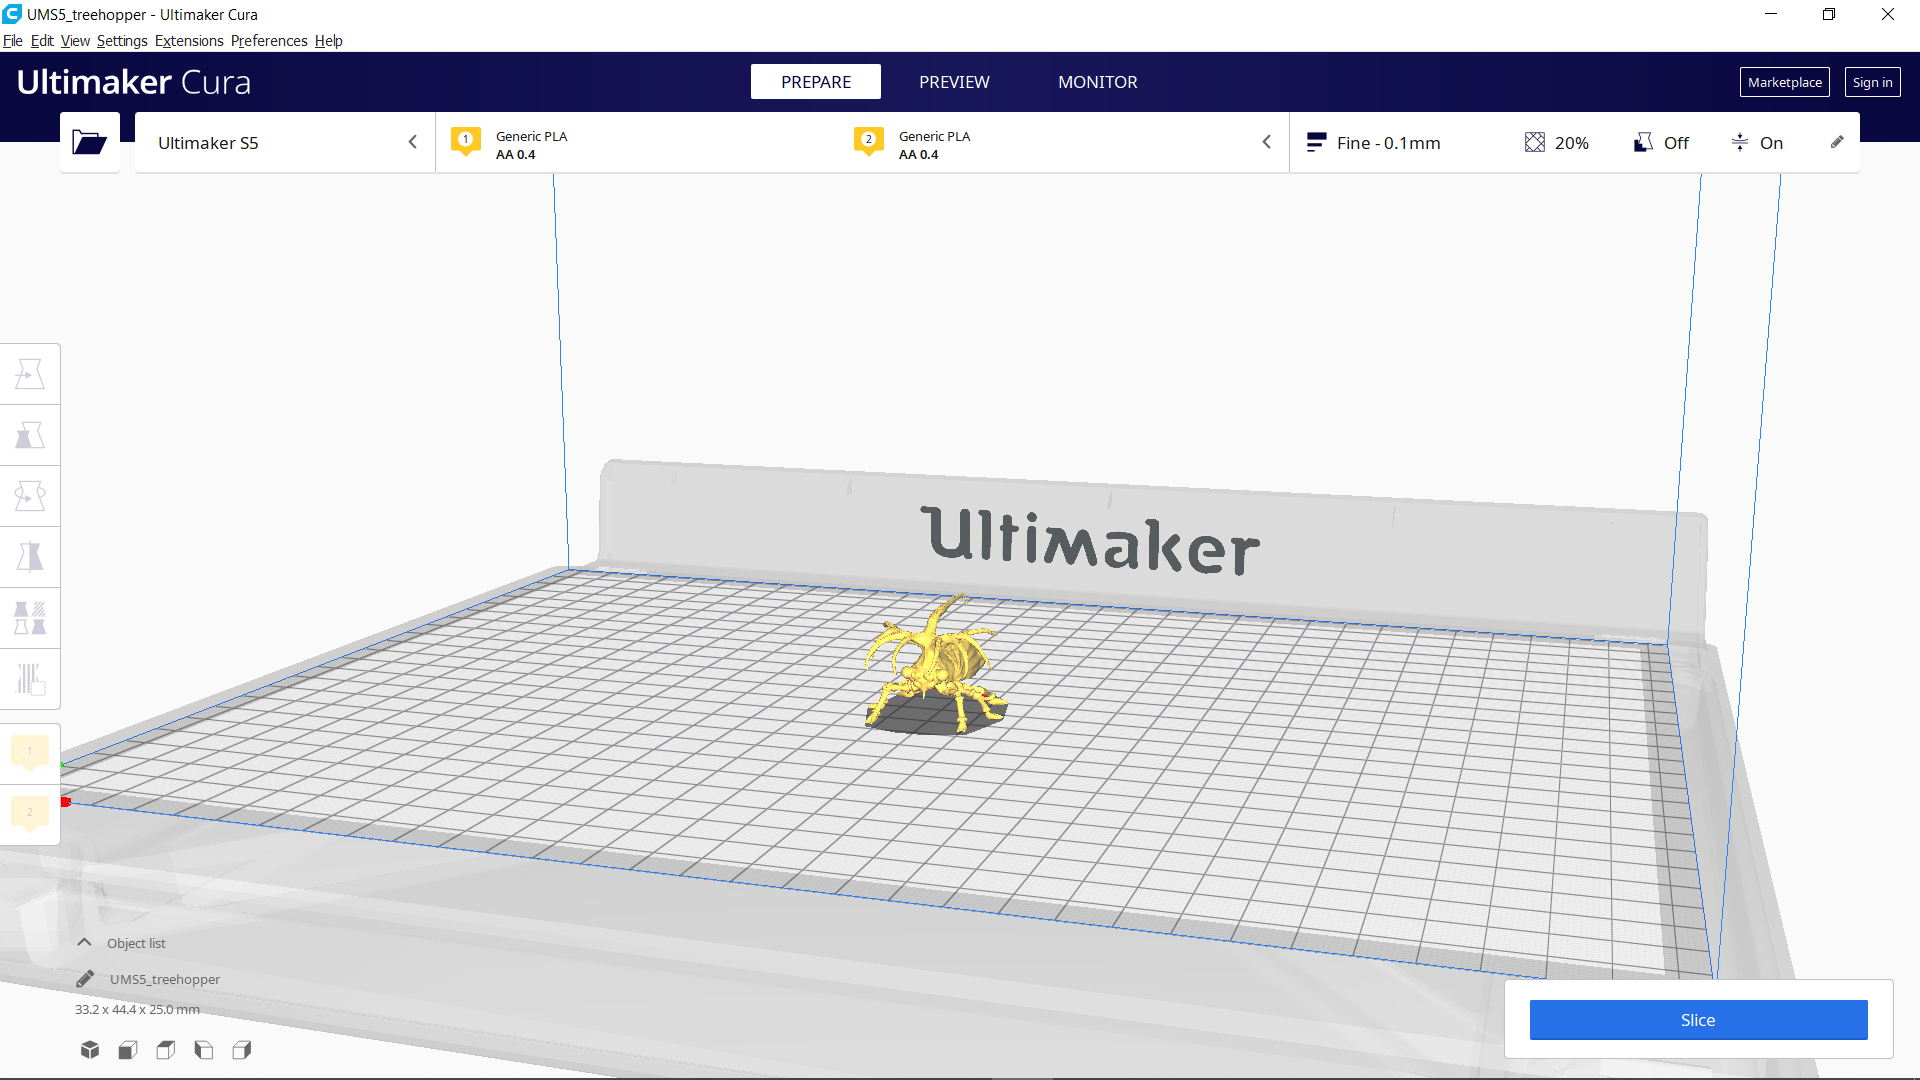
Task: Choose extruder 1 button in toolbar
Action: [x=30, y=753]
